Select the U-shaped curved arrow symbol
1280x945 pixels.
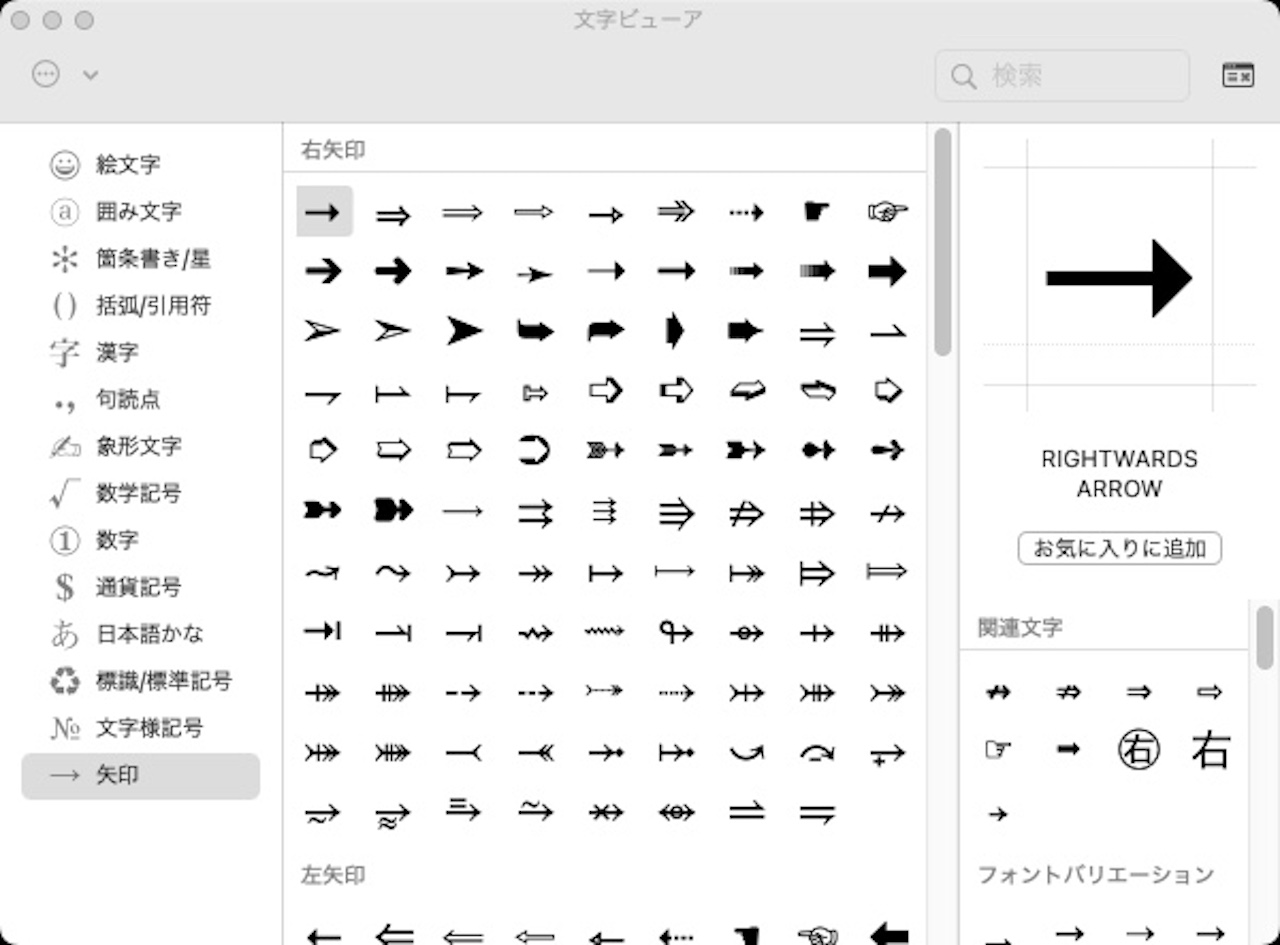pos(534,451)
